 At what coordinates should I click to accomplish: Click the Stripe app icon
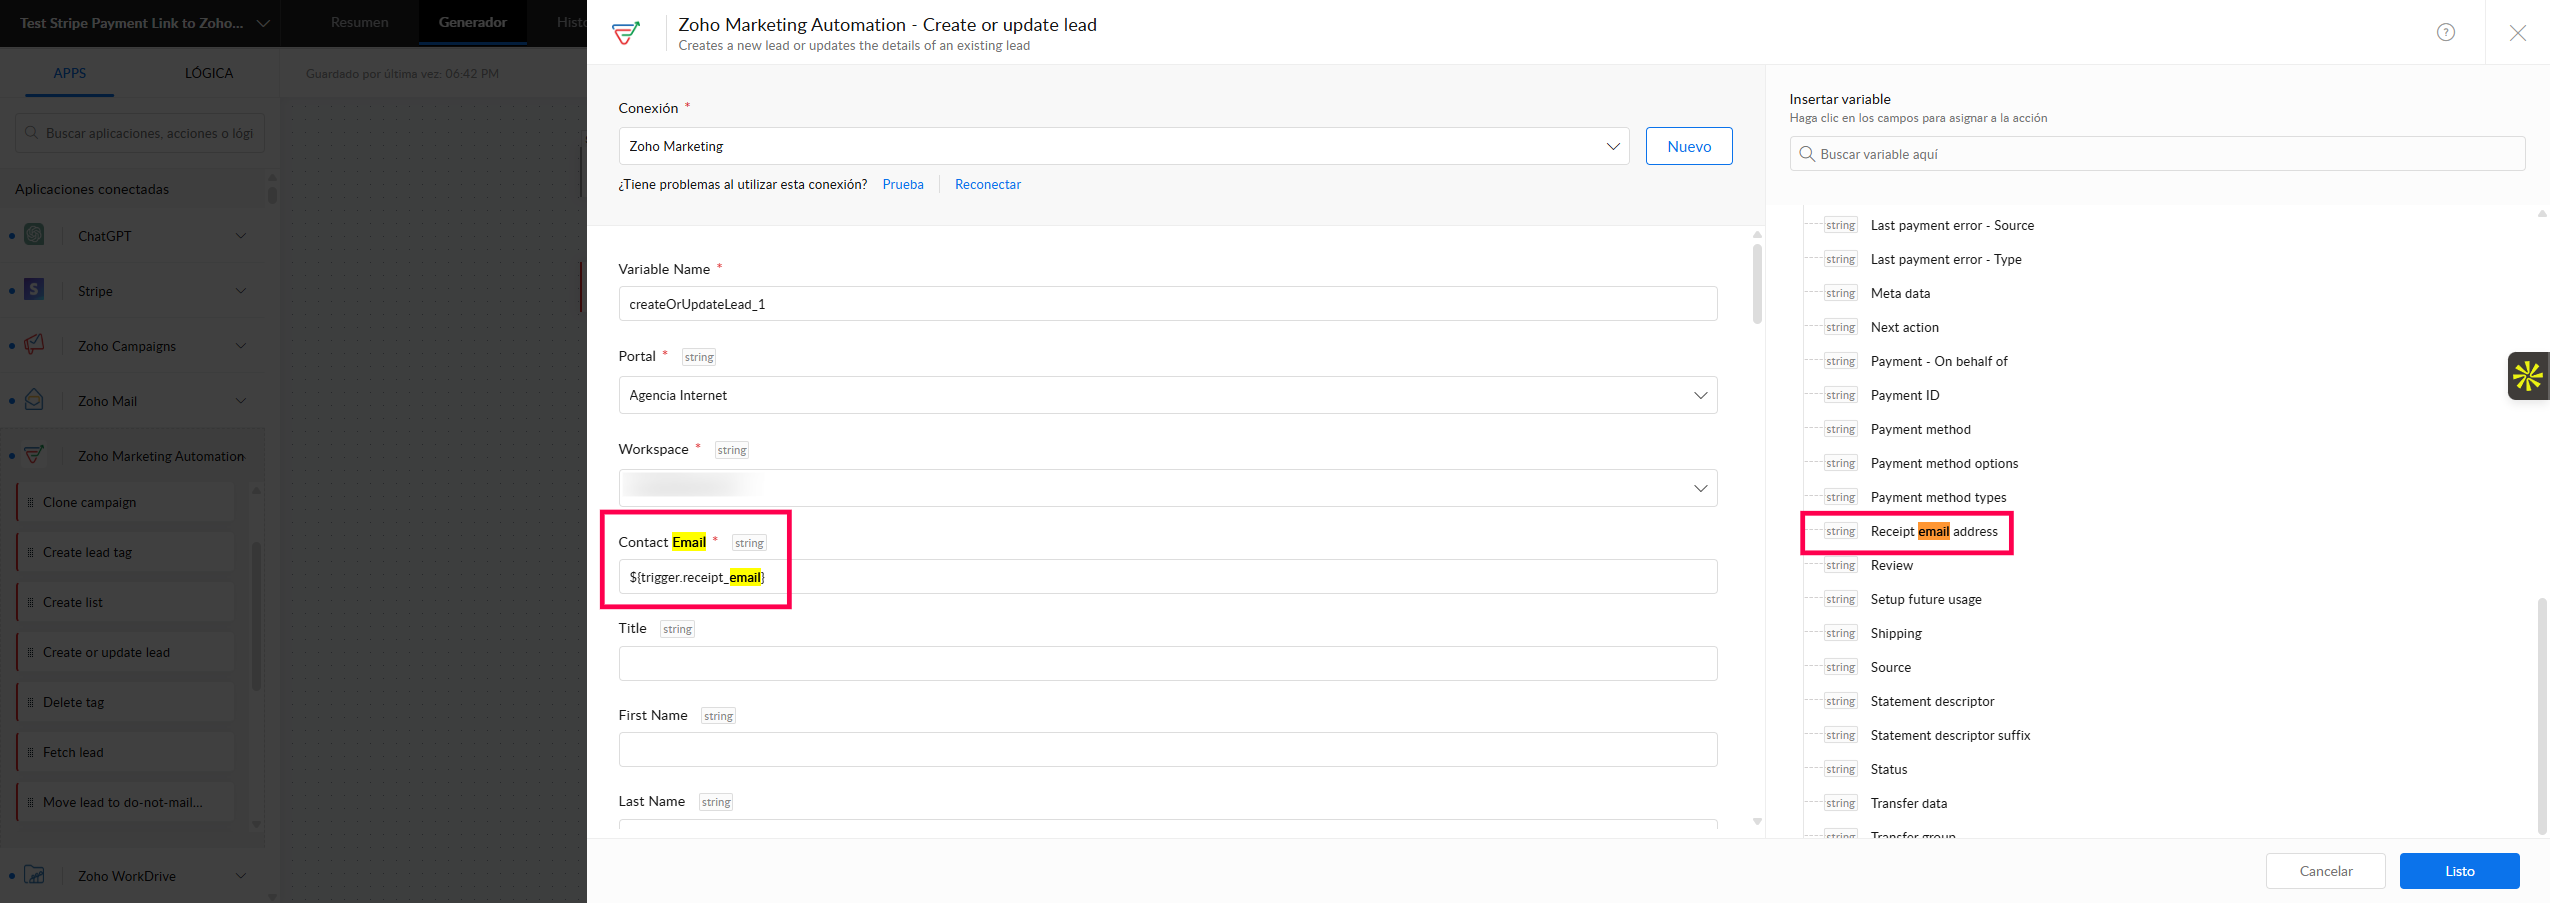click(x=35, y=290)
